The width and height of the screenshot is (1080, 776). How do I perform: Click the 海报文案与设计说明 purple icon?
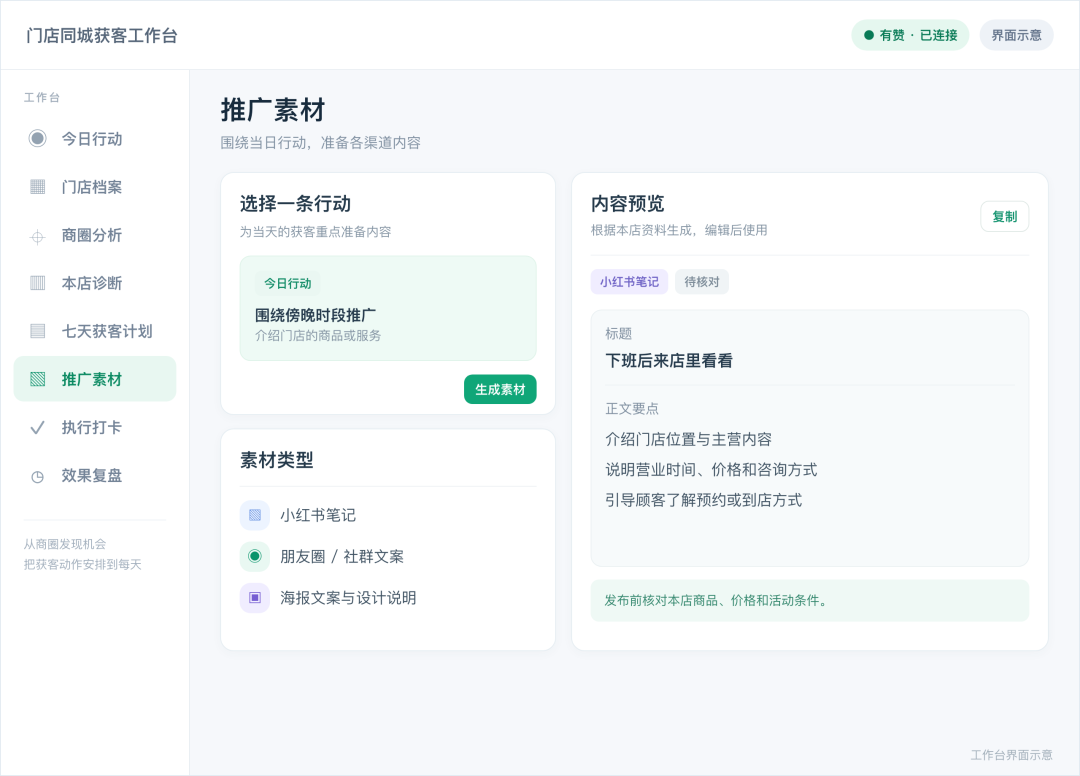(254, 598)
